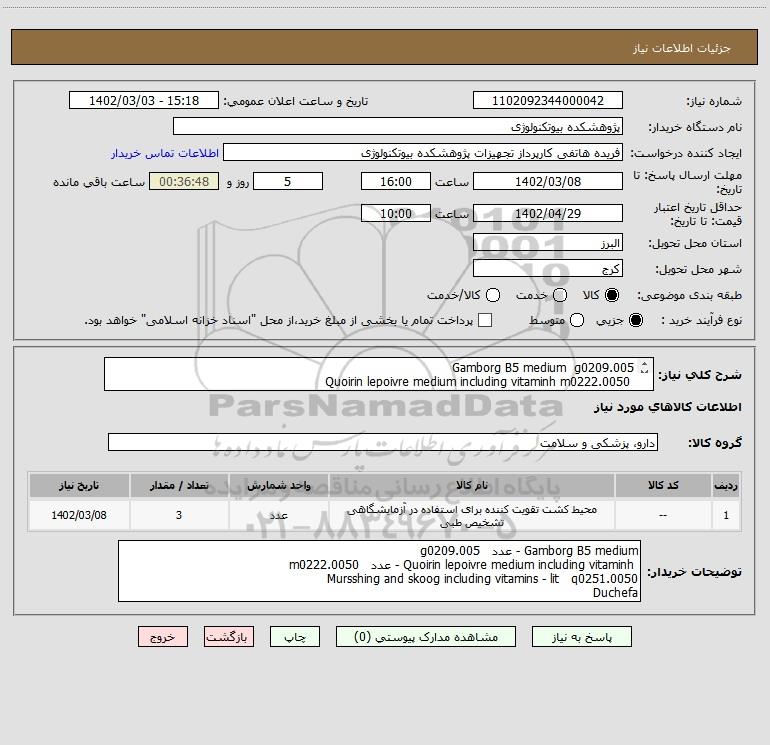Click the نام کالا column header
770x745 pixels.
pyautogui.click(x=471, y=485)
